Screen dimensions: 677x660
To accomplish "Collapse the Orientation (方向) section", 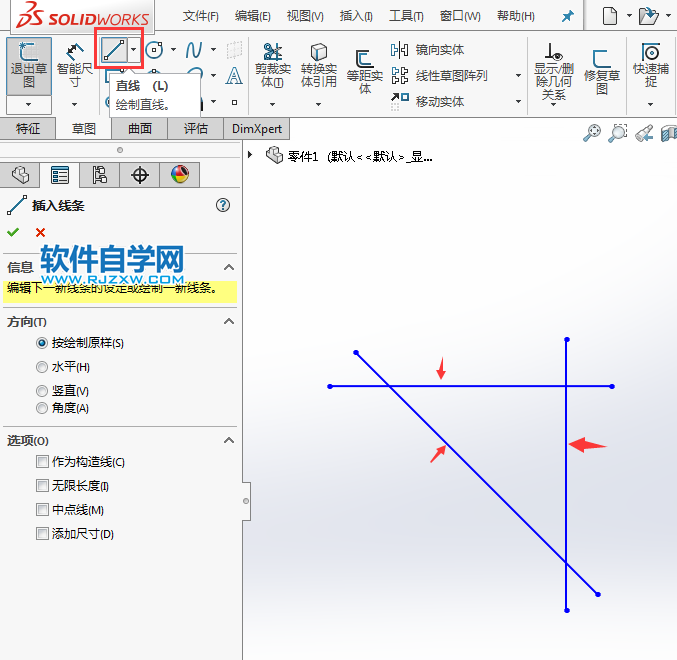I will point(229,322).
